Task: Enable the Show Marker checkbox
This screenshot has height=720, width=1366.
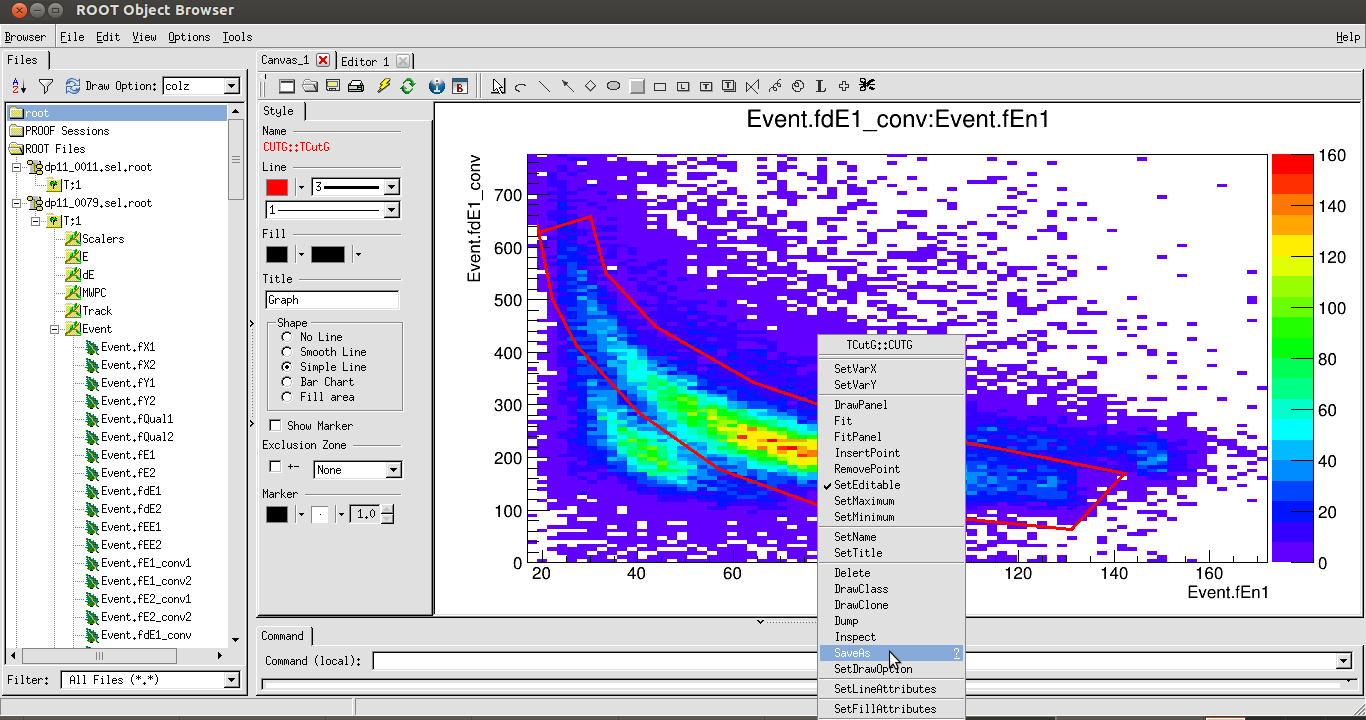Action: tap(276, 426)
